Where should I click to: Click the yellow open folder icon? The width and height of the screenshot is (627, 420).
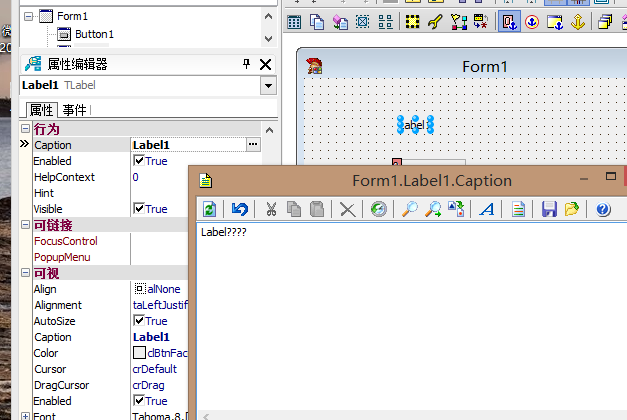pos(571,209)
